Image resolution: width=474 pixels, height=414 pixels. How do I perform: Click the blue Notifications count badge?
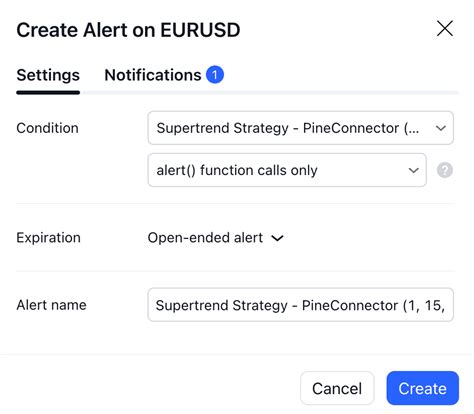click(x=215, y=75)
